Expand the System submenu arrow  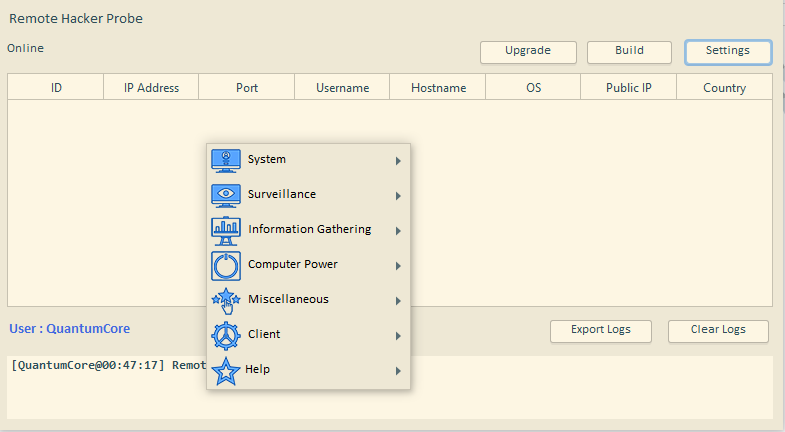(398, 161)
